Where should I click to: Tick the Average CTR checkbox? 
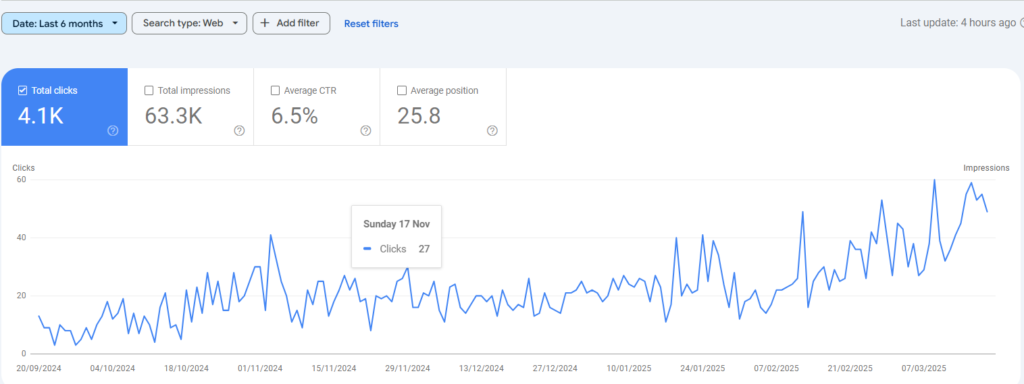click(x=275, y=91)
